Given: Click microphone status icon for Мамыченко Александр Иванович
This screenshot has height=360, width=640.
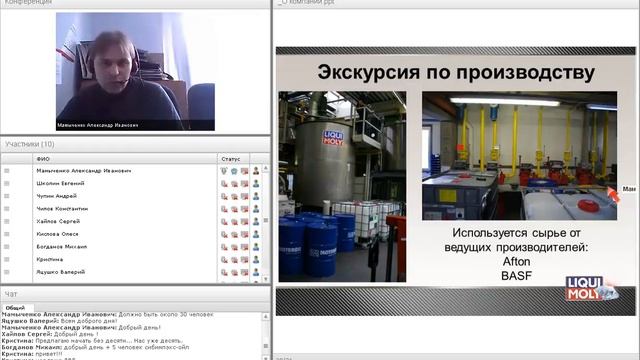Looking at the screenshot, I should pos(224,171).
